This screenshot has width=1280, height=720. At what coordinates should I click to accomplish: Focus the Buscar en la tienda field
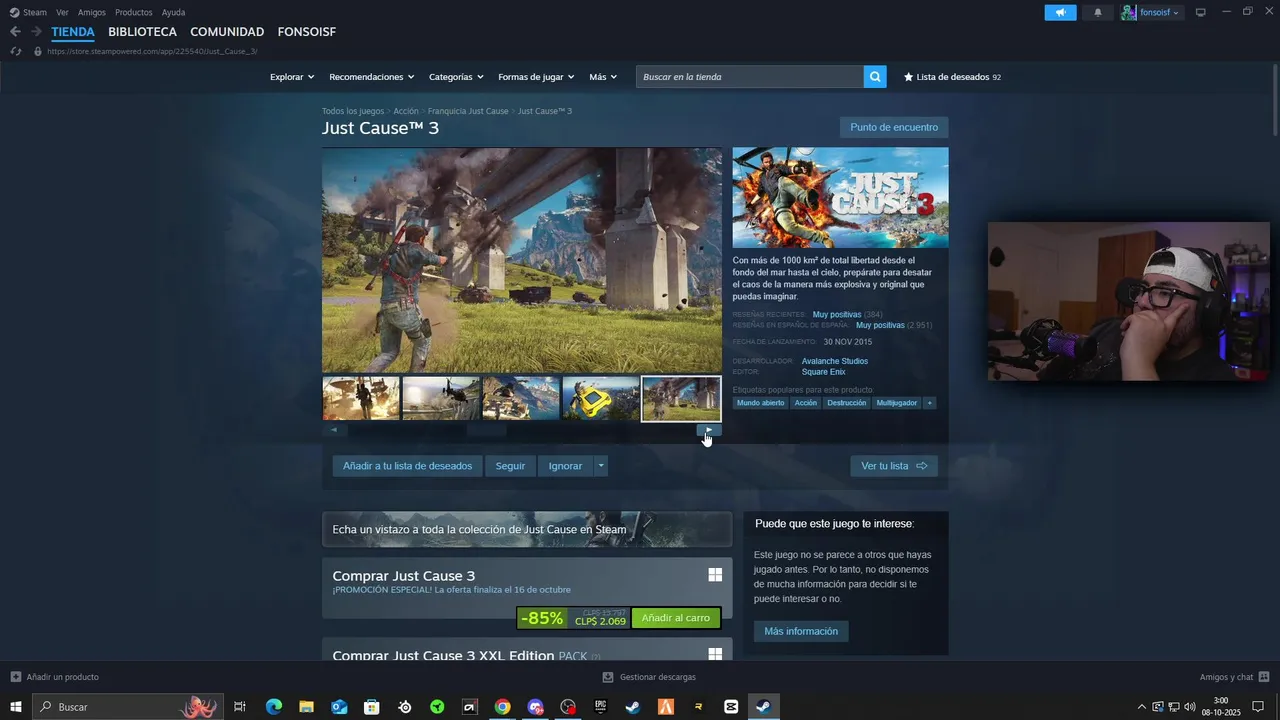tap(750, 77)
